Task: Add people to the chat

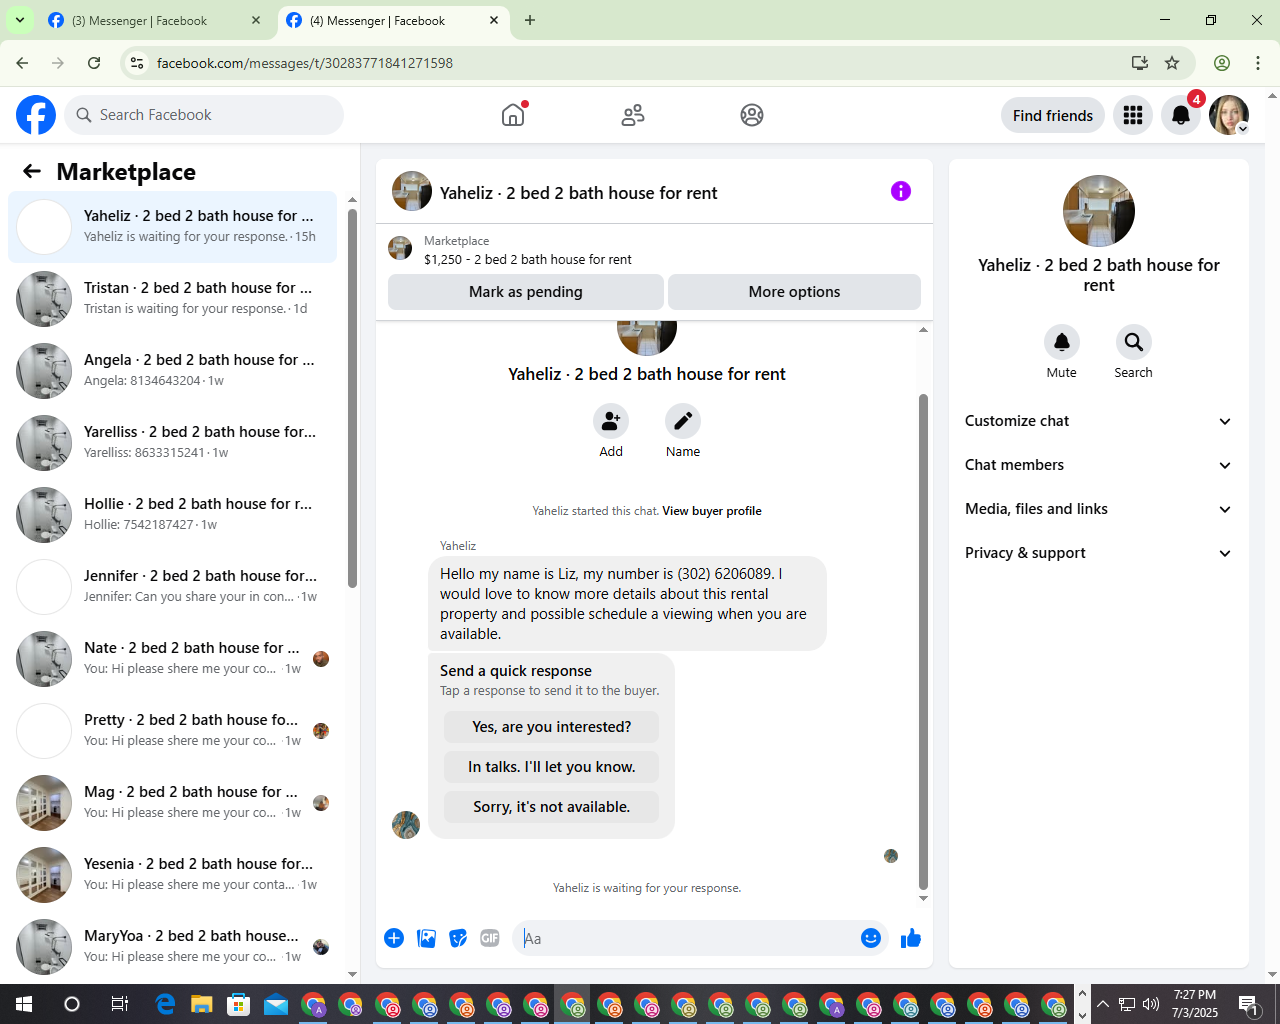Action: coord(611,421)
